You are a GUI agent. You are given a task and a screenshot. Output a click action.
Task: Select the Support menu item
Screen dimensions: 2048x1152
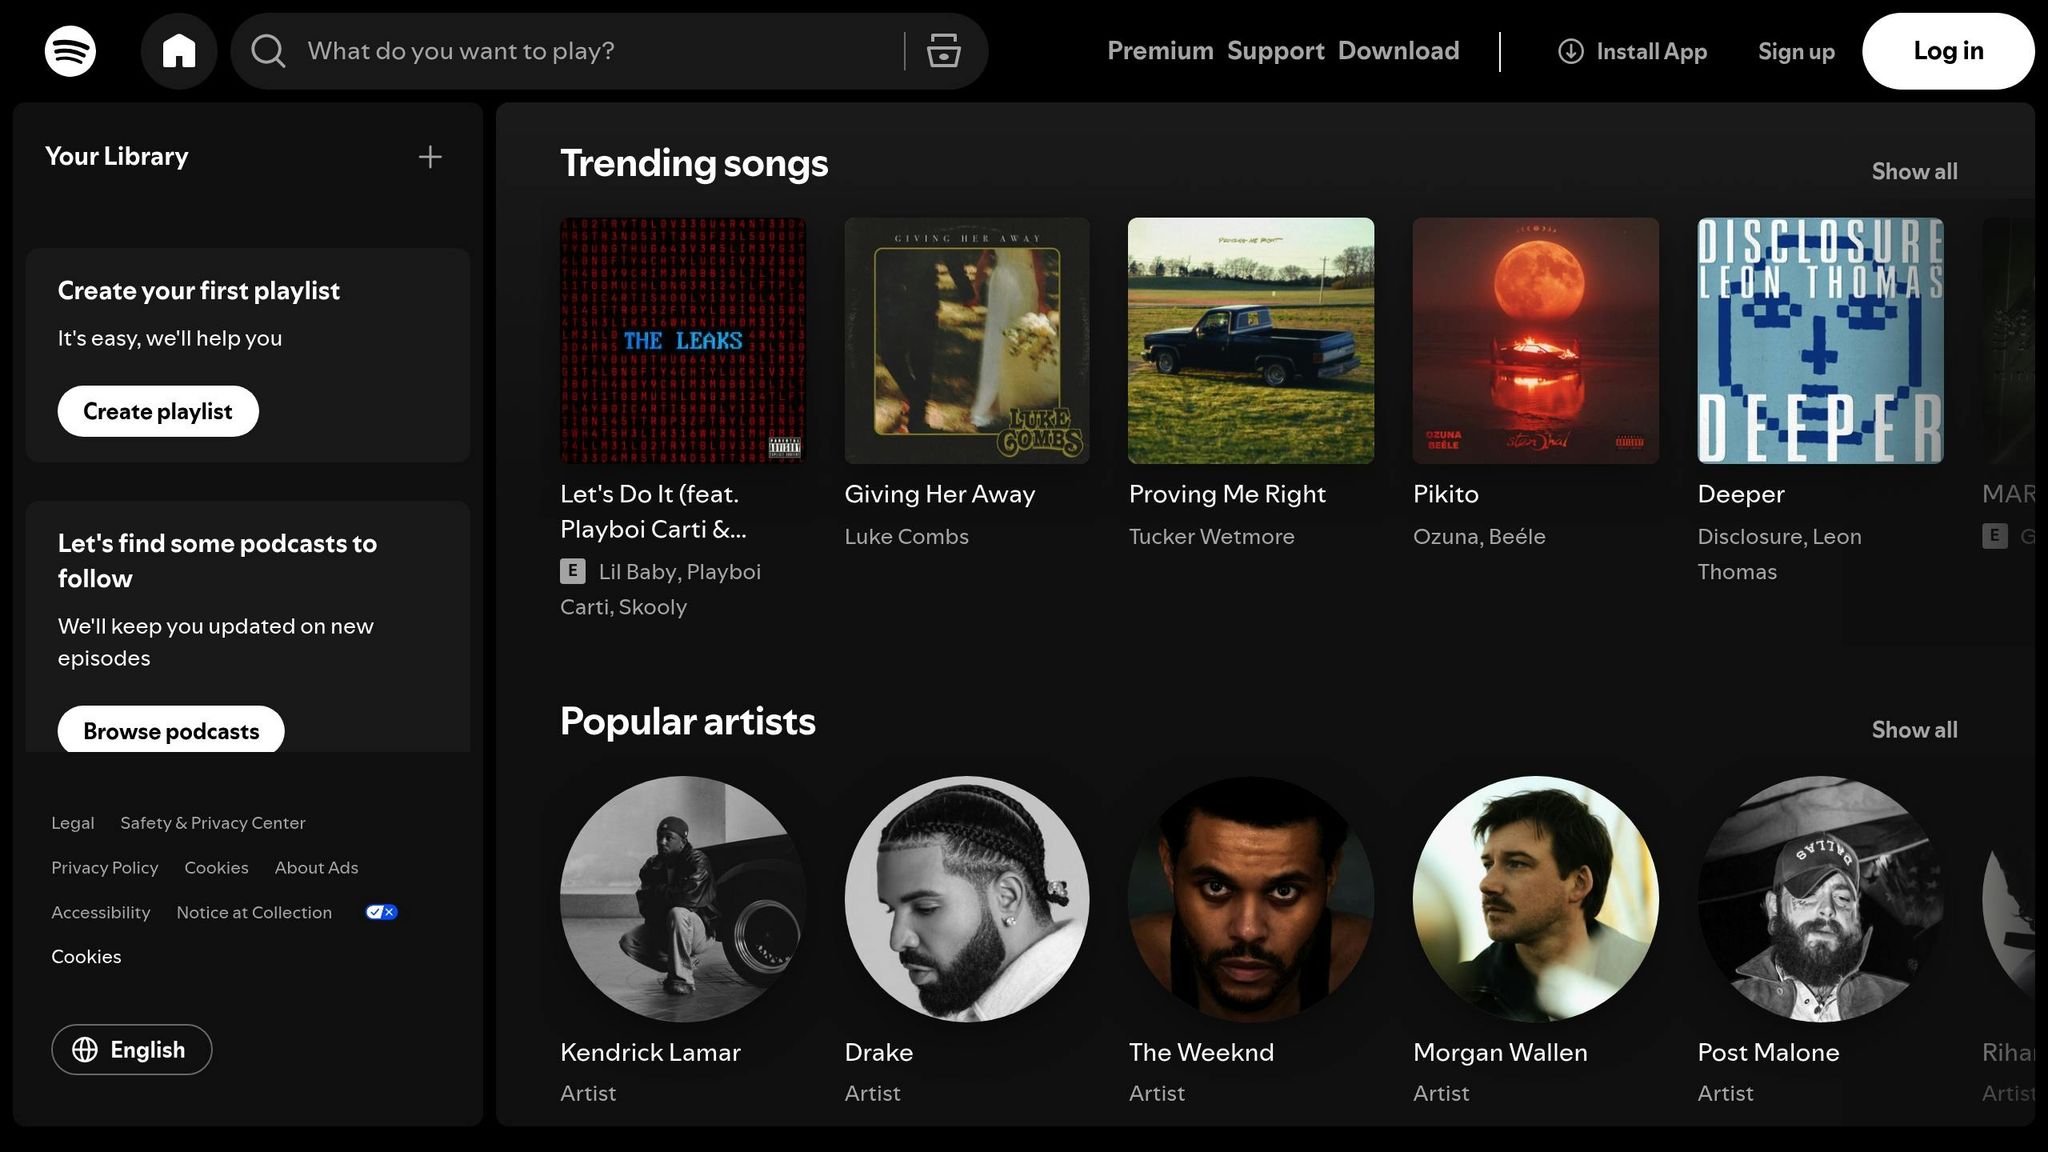tap(1275, 51)
